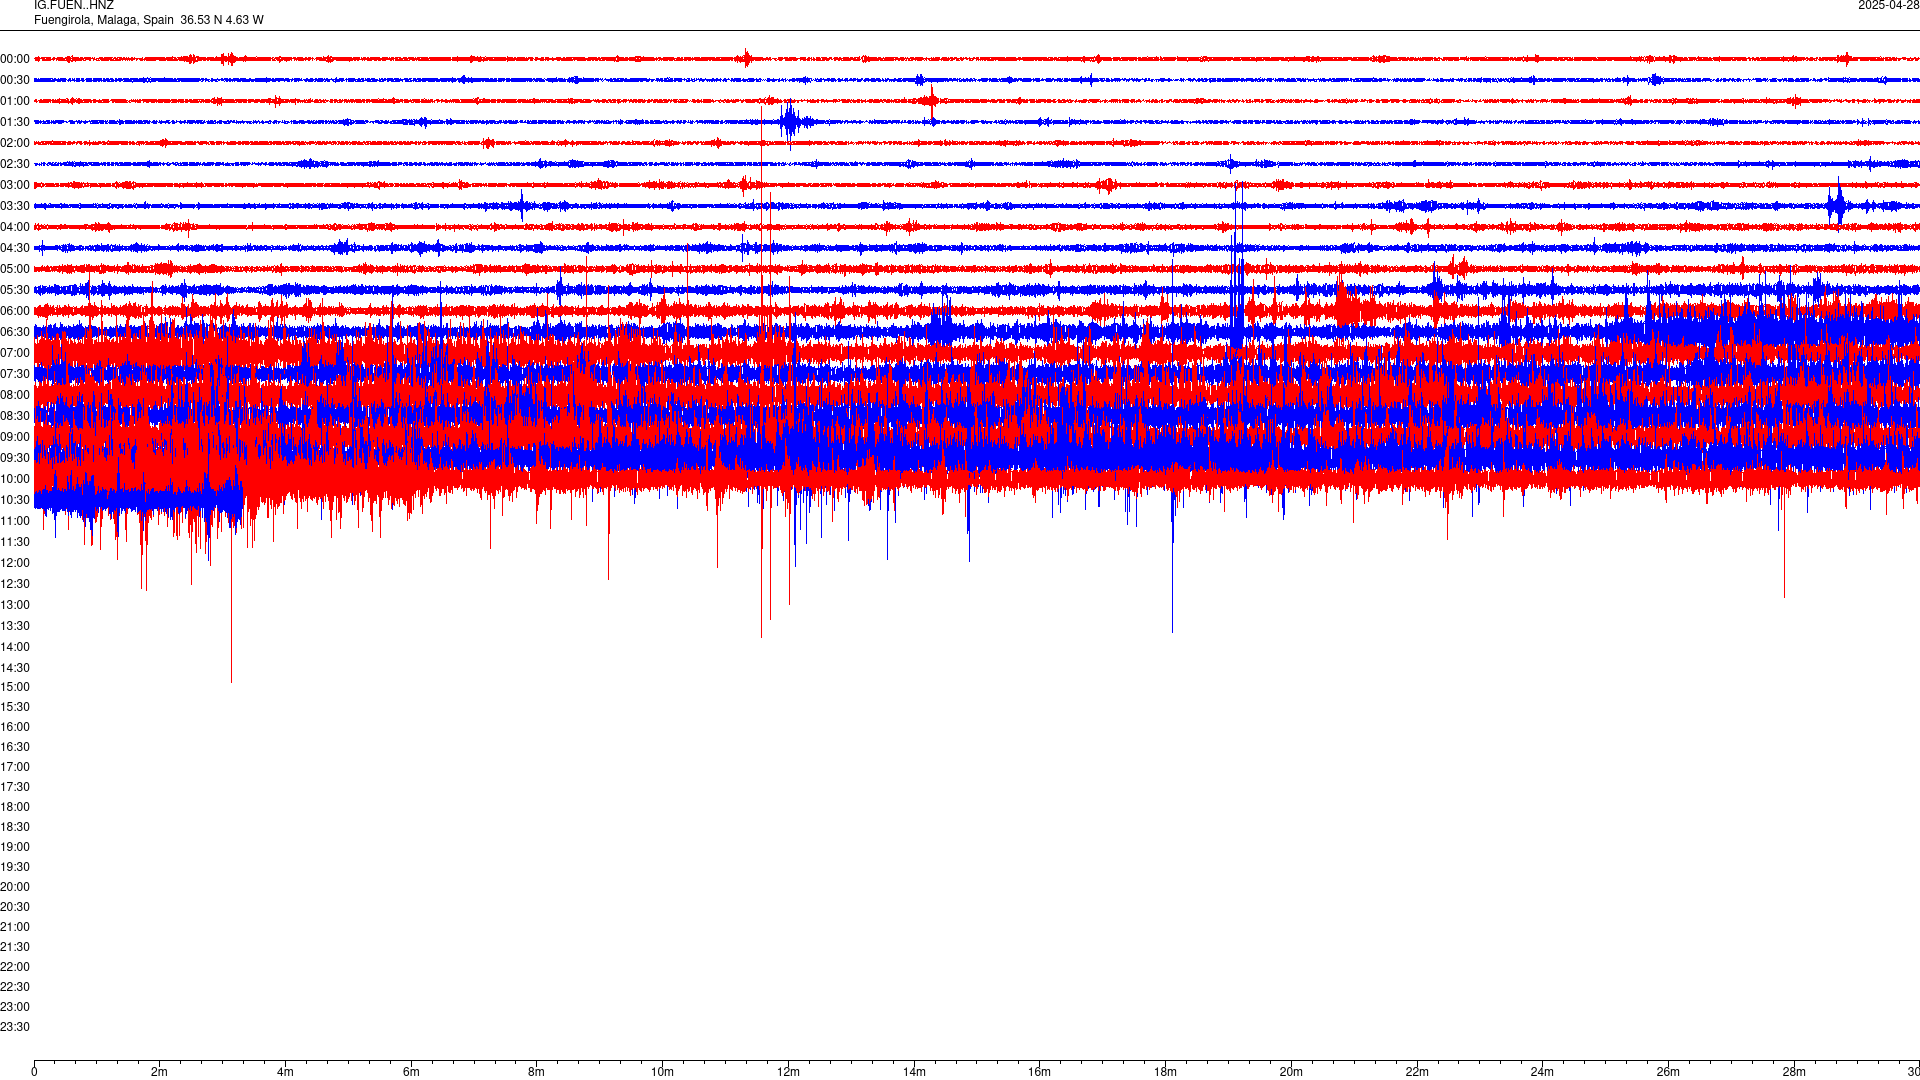Click the 20m axis tick label
Screen dimensions: 1920x1080
point(1291,1072)
